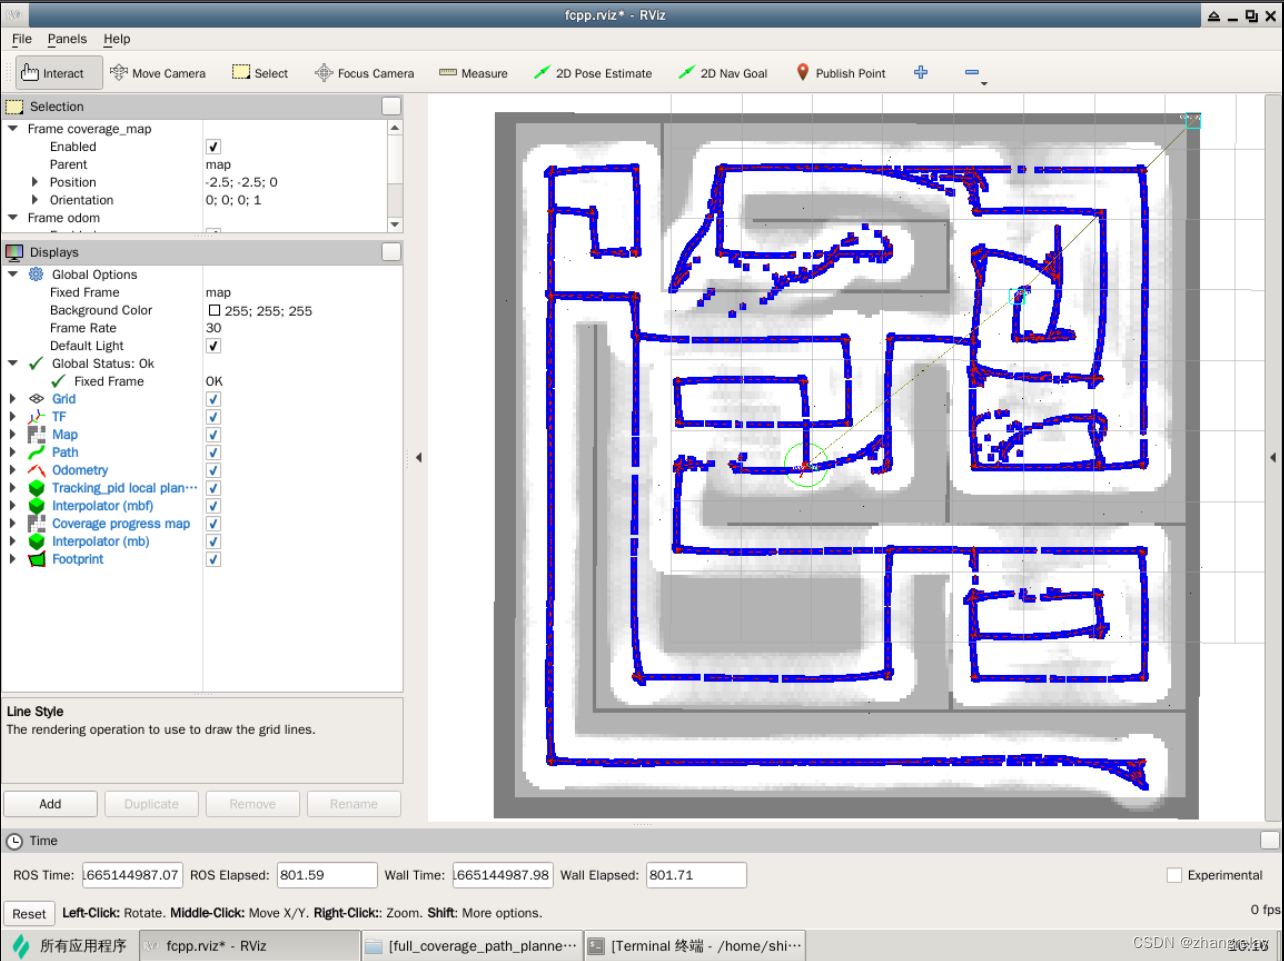The height and width of the screenshot is (961, 1284).
Task: Switch to full_coverage_path_planner taskbar window
Action: point(471,946)
